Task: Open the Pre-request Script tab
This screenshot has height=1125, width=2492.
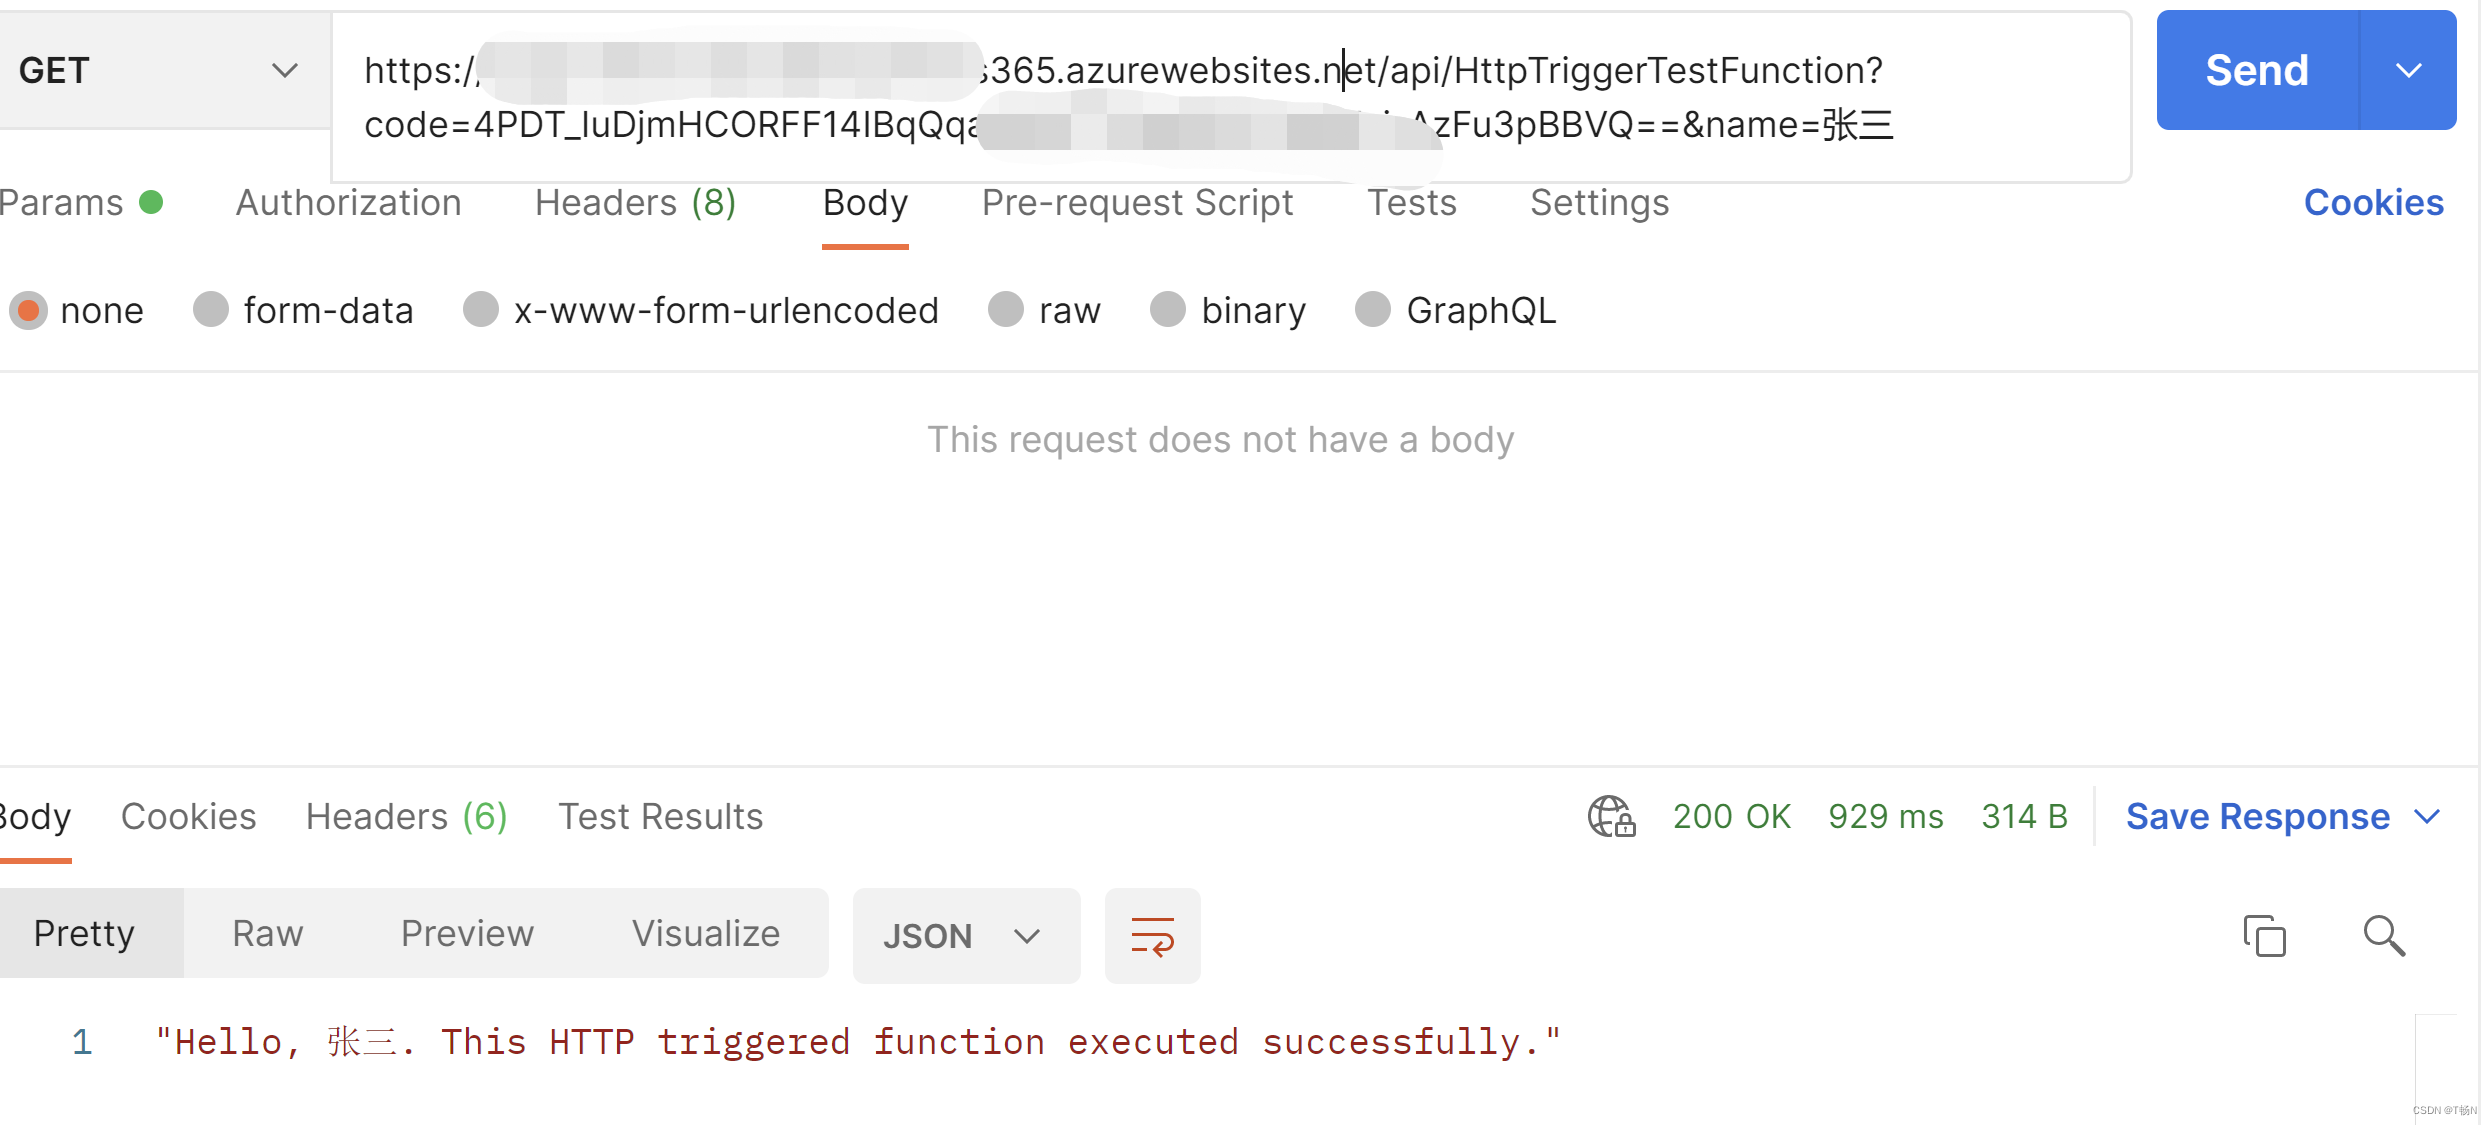Action: [1138, 202]
